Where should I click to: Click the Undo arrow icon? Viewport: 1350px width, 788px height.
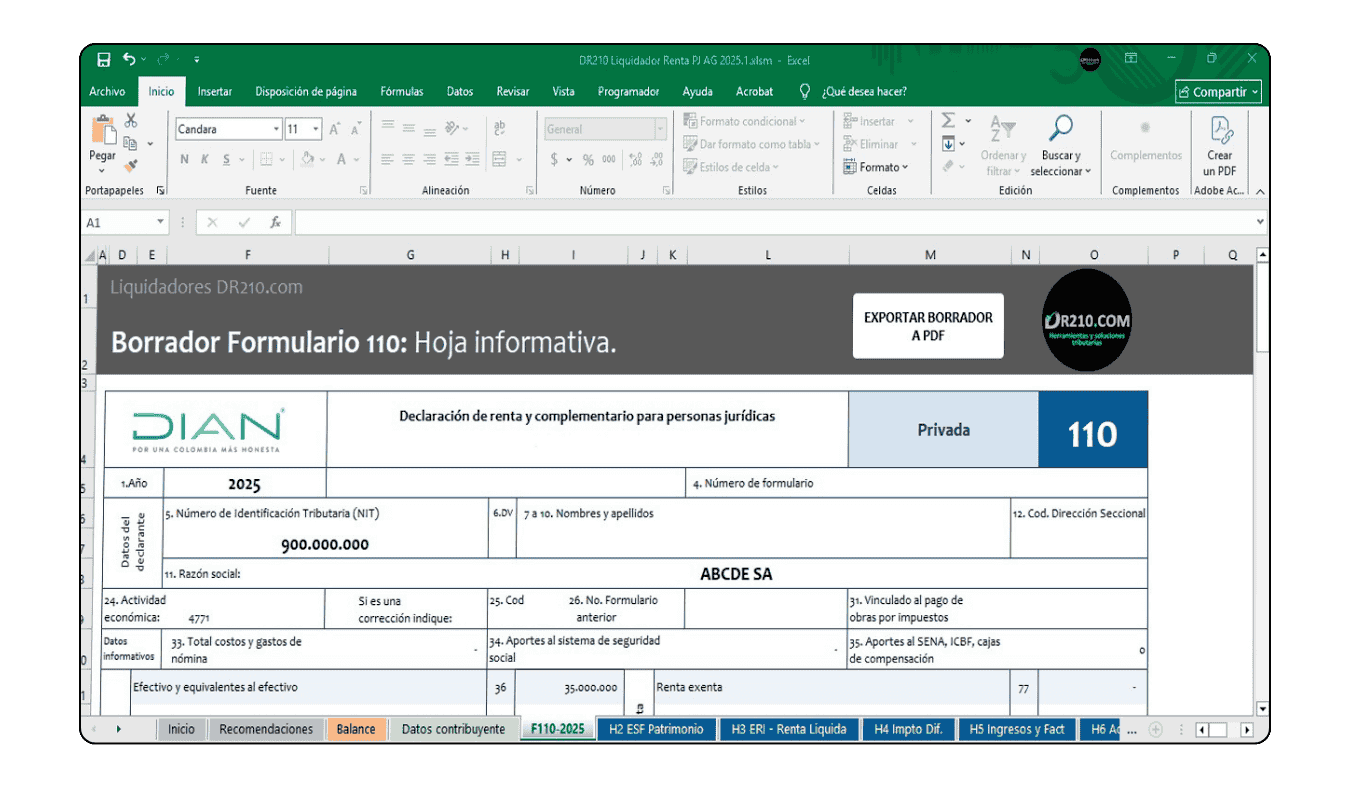pyautogui.click(x=129, y=60)
